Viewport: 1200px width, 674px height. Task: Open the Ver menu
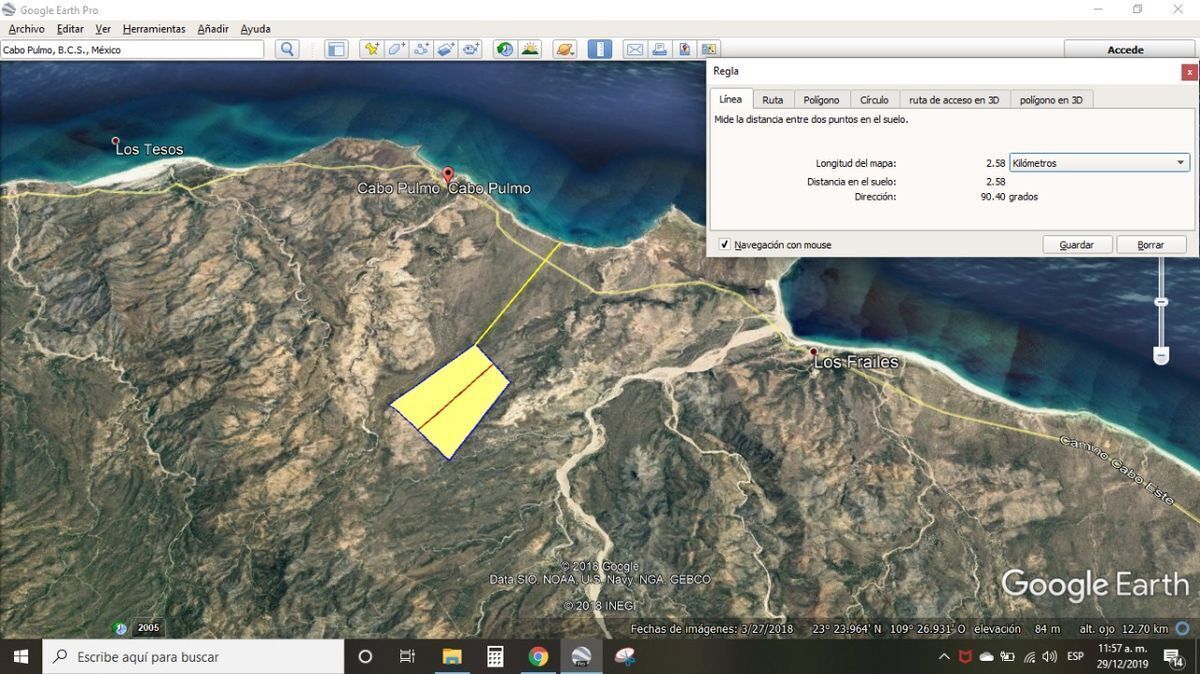tap(103, 29)
